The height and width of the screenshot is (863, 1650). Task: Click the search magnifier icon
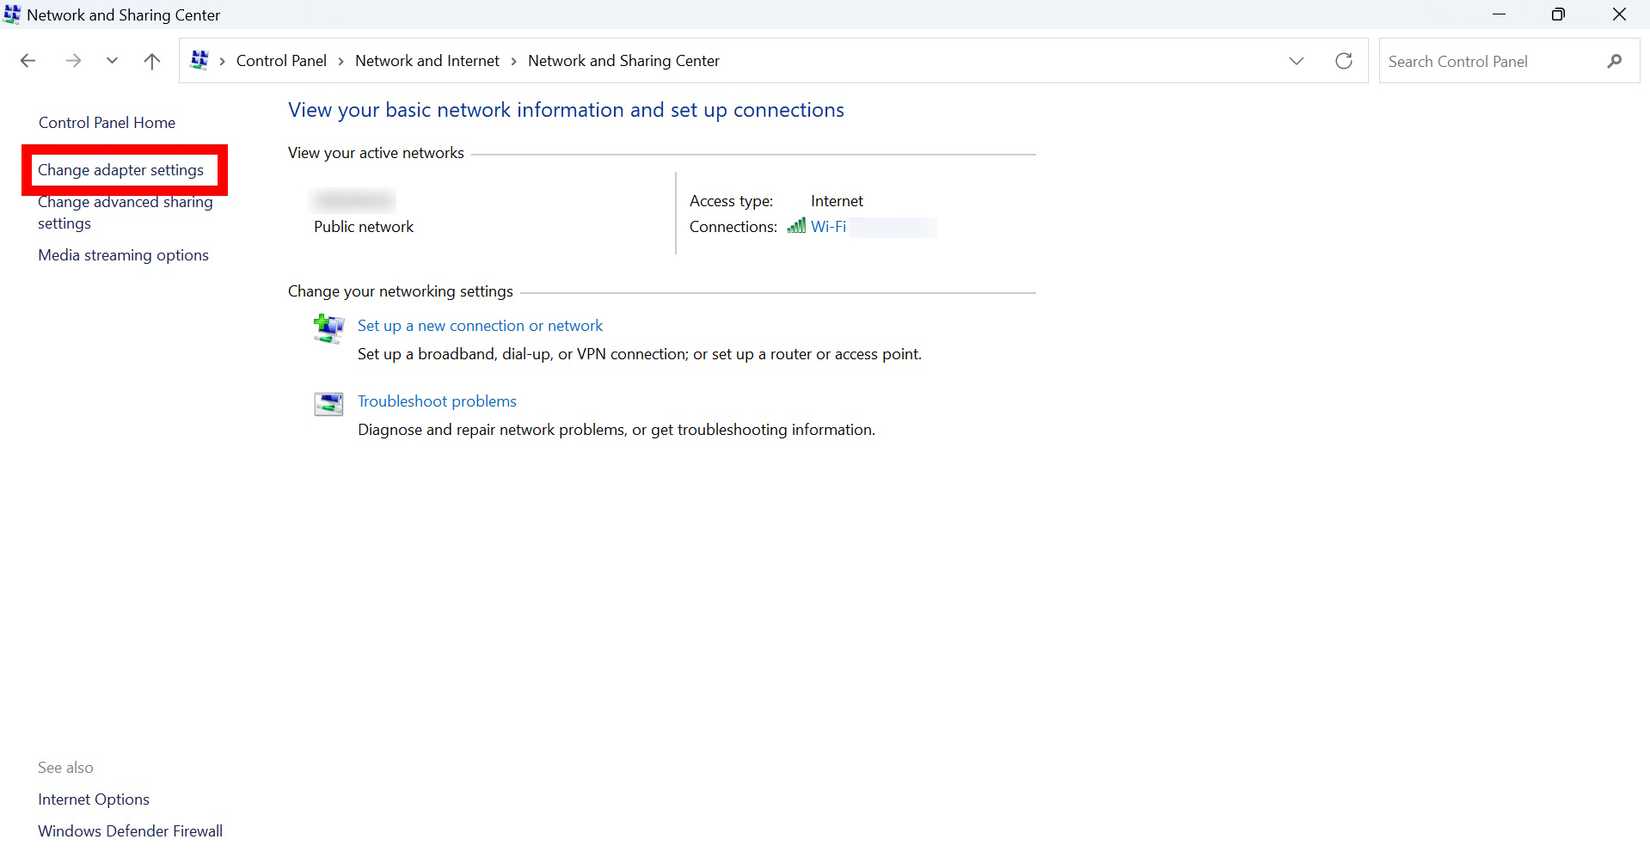click(1615, 61)
